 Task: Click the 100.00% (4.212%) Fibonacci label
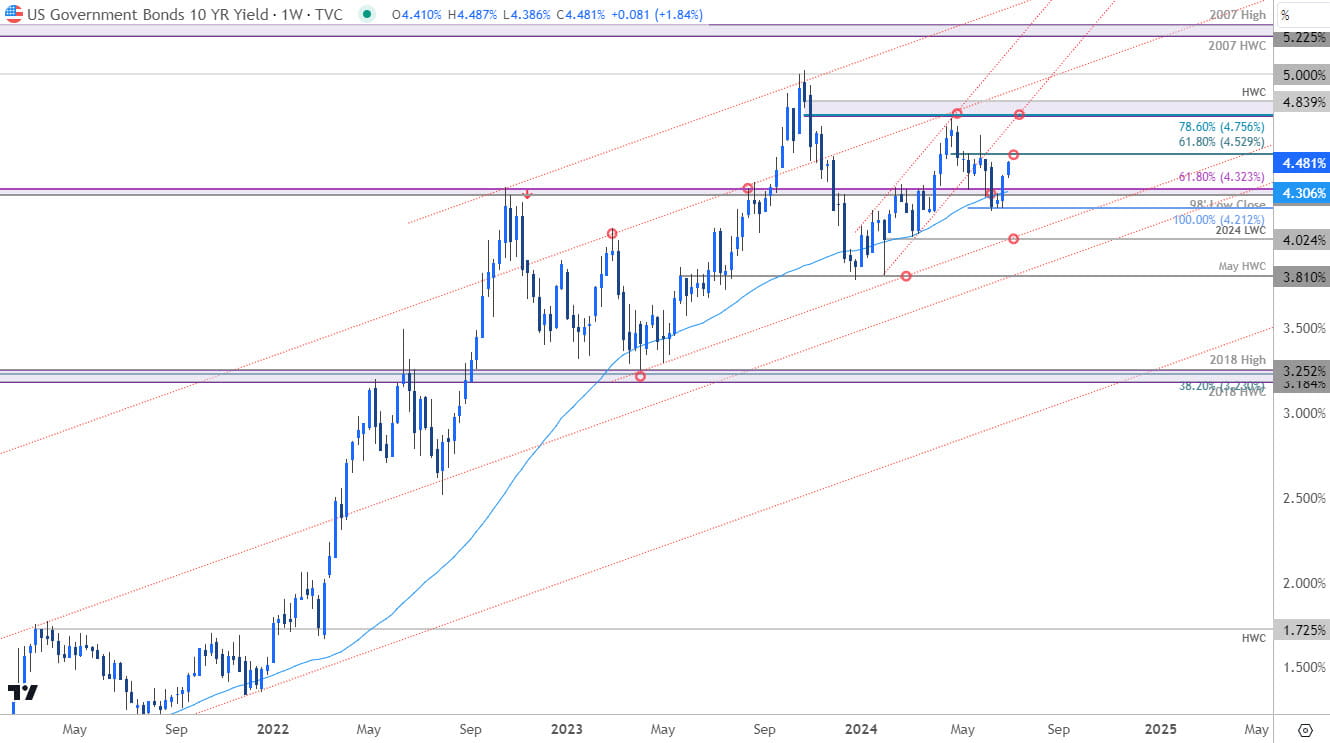(x=1220, y=219)
